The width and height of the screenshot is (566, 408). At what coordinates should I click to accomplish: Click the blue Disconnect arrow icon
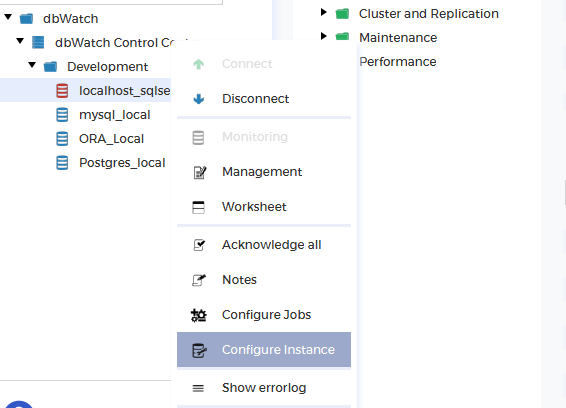coord(199,99)
